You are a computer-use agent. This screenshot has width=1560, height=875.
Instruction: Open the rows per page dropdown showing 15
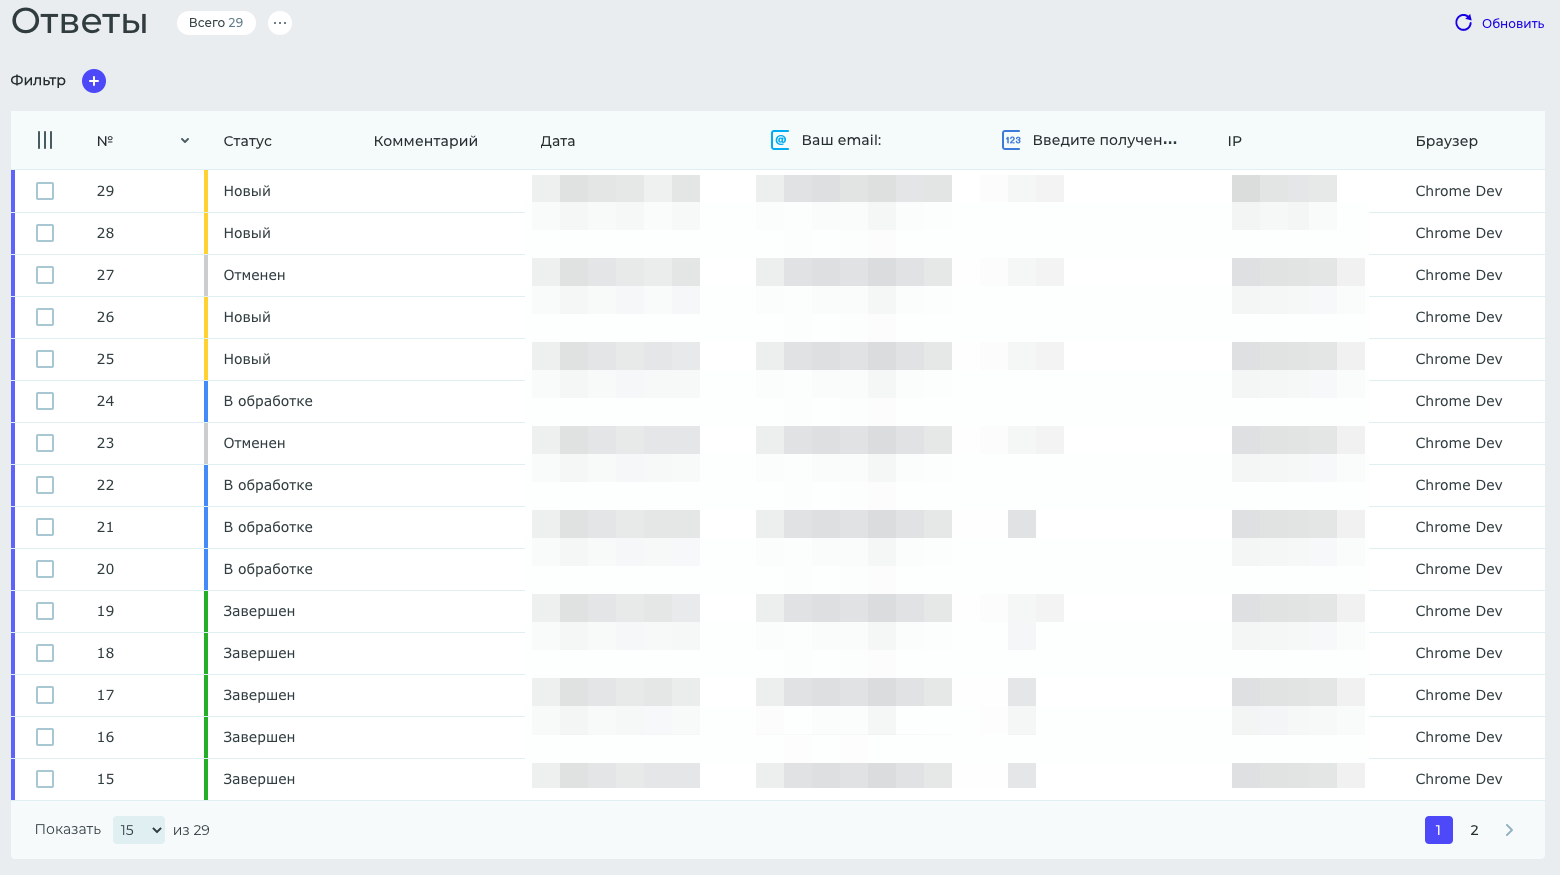coord(139,830)
